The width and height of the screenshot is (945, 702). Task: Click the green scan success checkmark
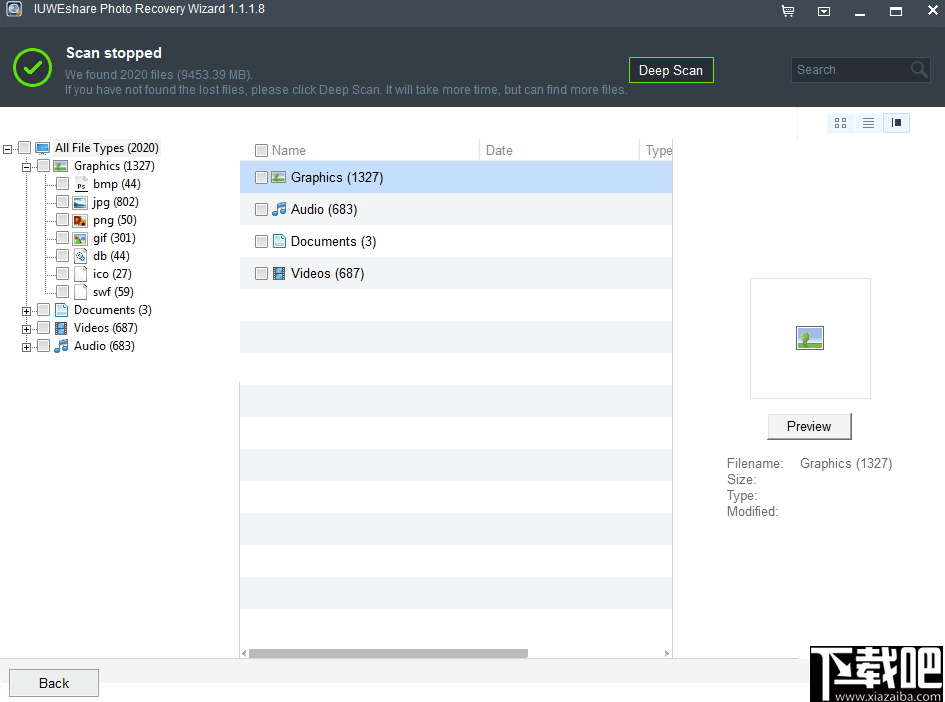(31, 67)
